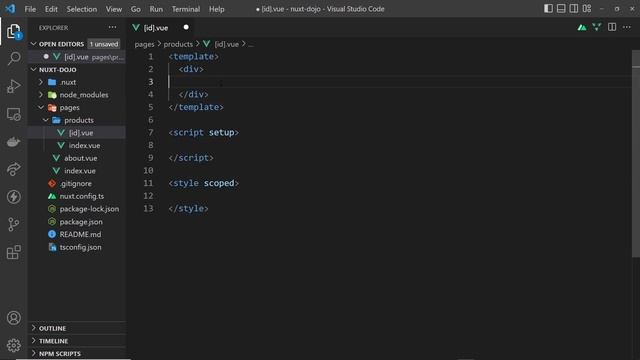The image size is (640, 360).
Task: Open the Selection menu
Action: click(82, 9)
